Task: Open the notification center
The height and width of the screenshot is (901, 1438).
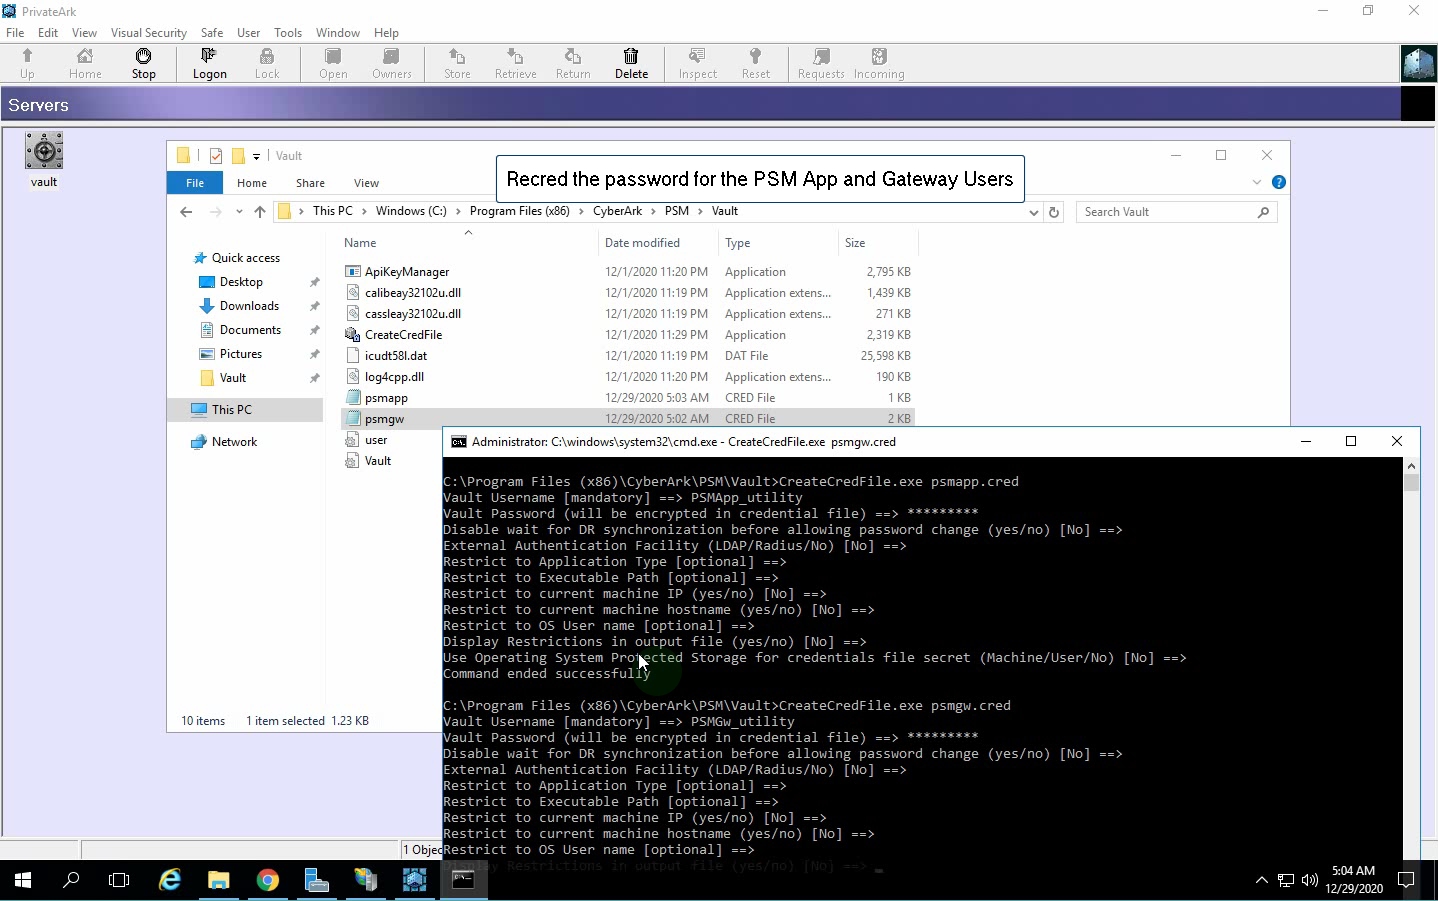Action: click(x=1406, y=880)
